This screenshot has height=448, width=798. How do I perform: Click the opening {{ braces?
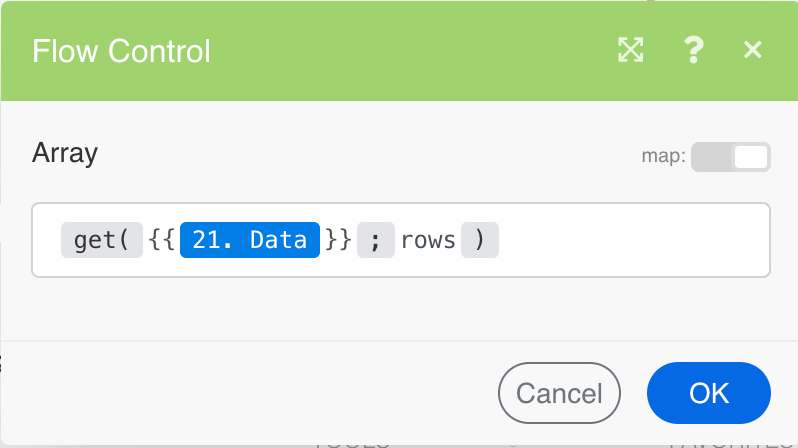click(163, 241)
